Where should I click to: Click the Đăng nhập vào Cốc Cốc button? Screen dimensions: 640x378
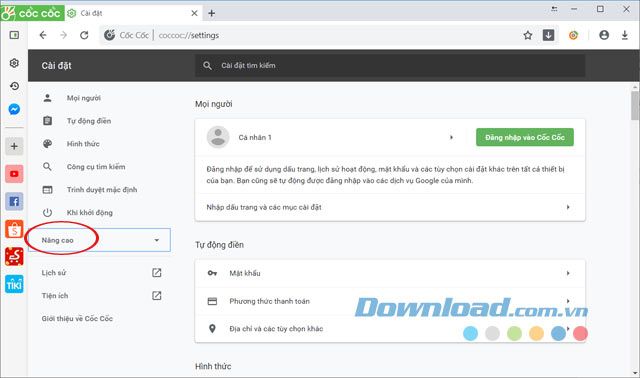click(x=524, y=137)
